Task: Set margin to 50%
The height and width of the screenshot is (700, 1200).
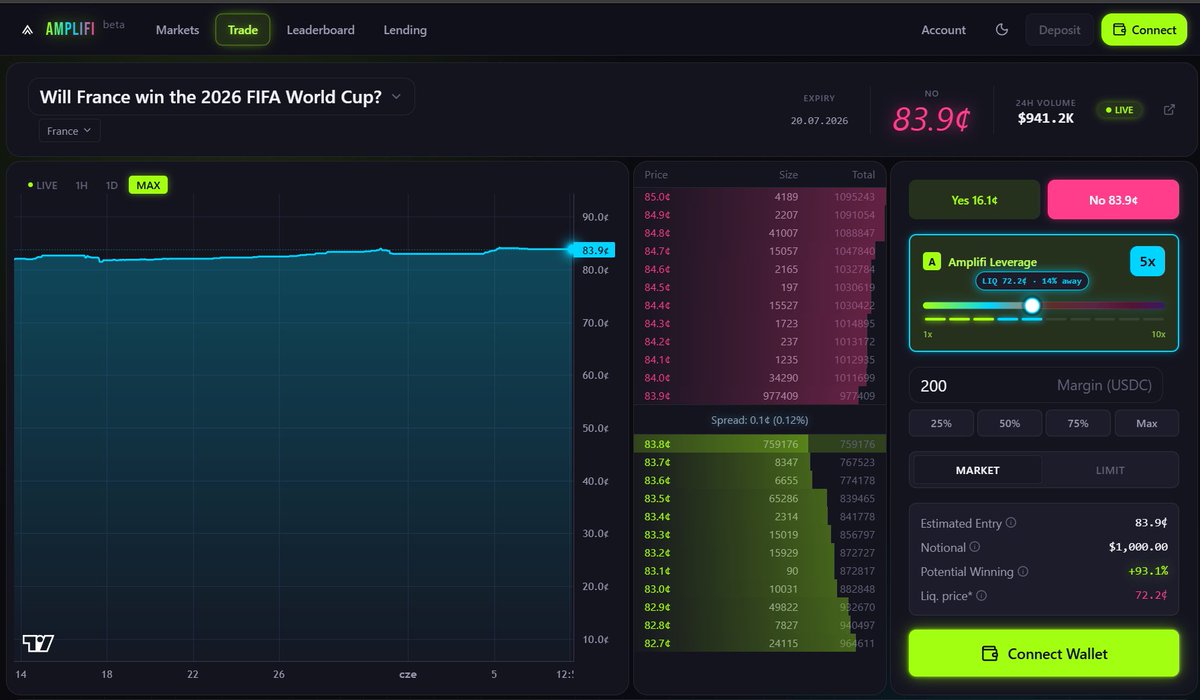Action: point(1009,423)
